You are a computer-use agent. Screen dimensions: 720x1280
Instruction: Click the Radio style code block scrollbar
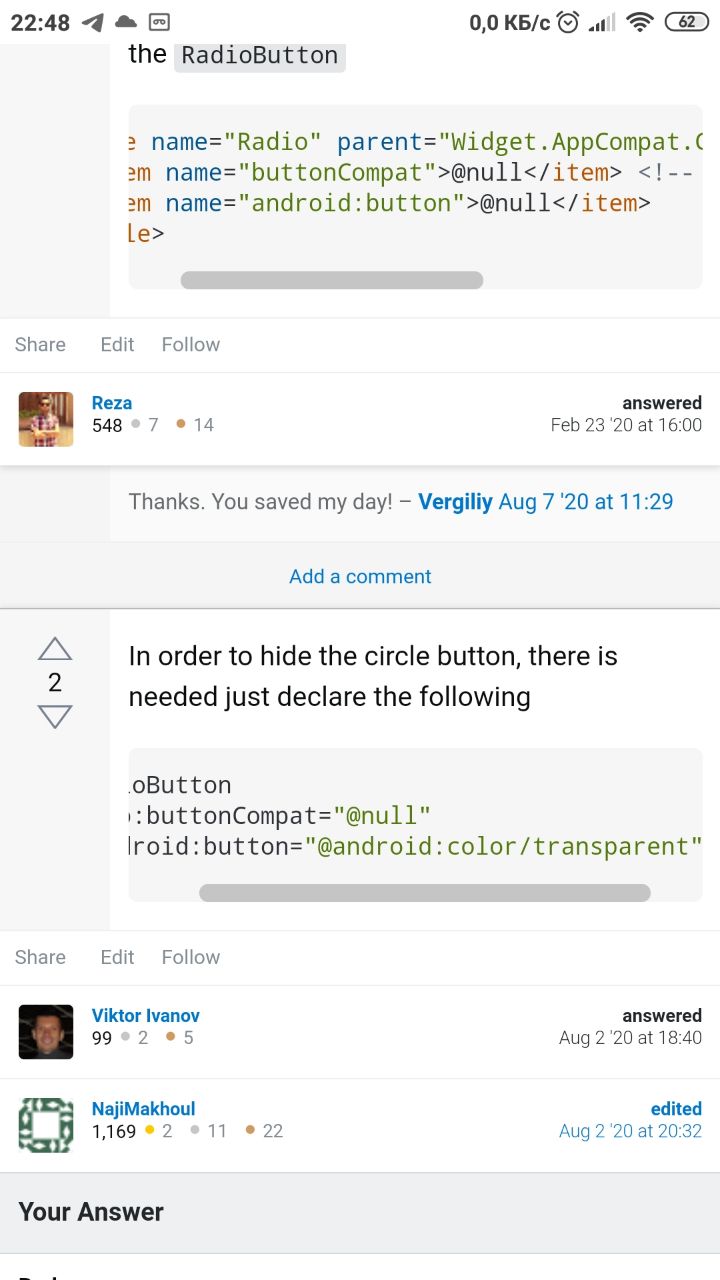332,280
